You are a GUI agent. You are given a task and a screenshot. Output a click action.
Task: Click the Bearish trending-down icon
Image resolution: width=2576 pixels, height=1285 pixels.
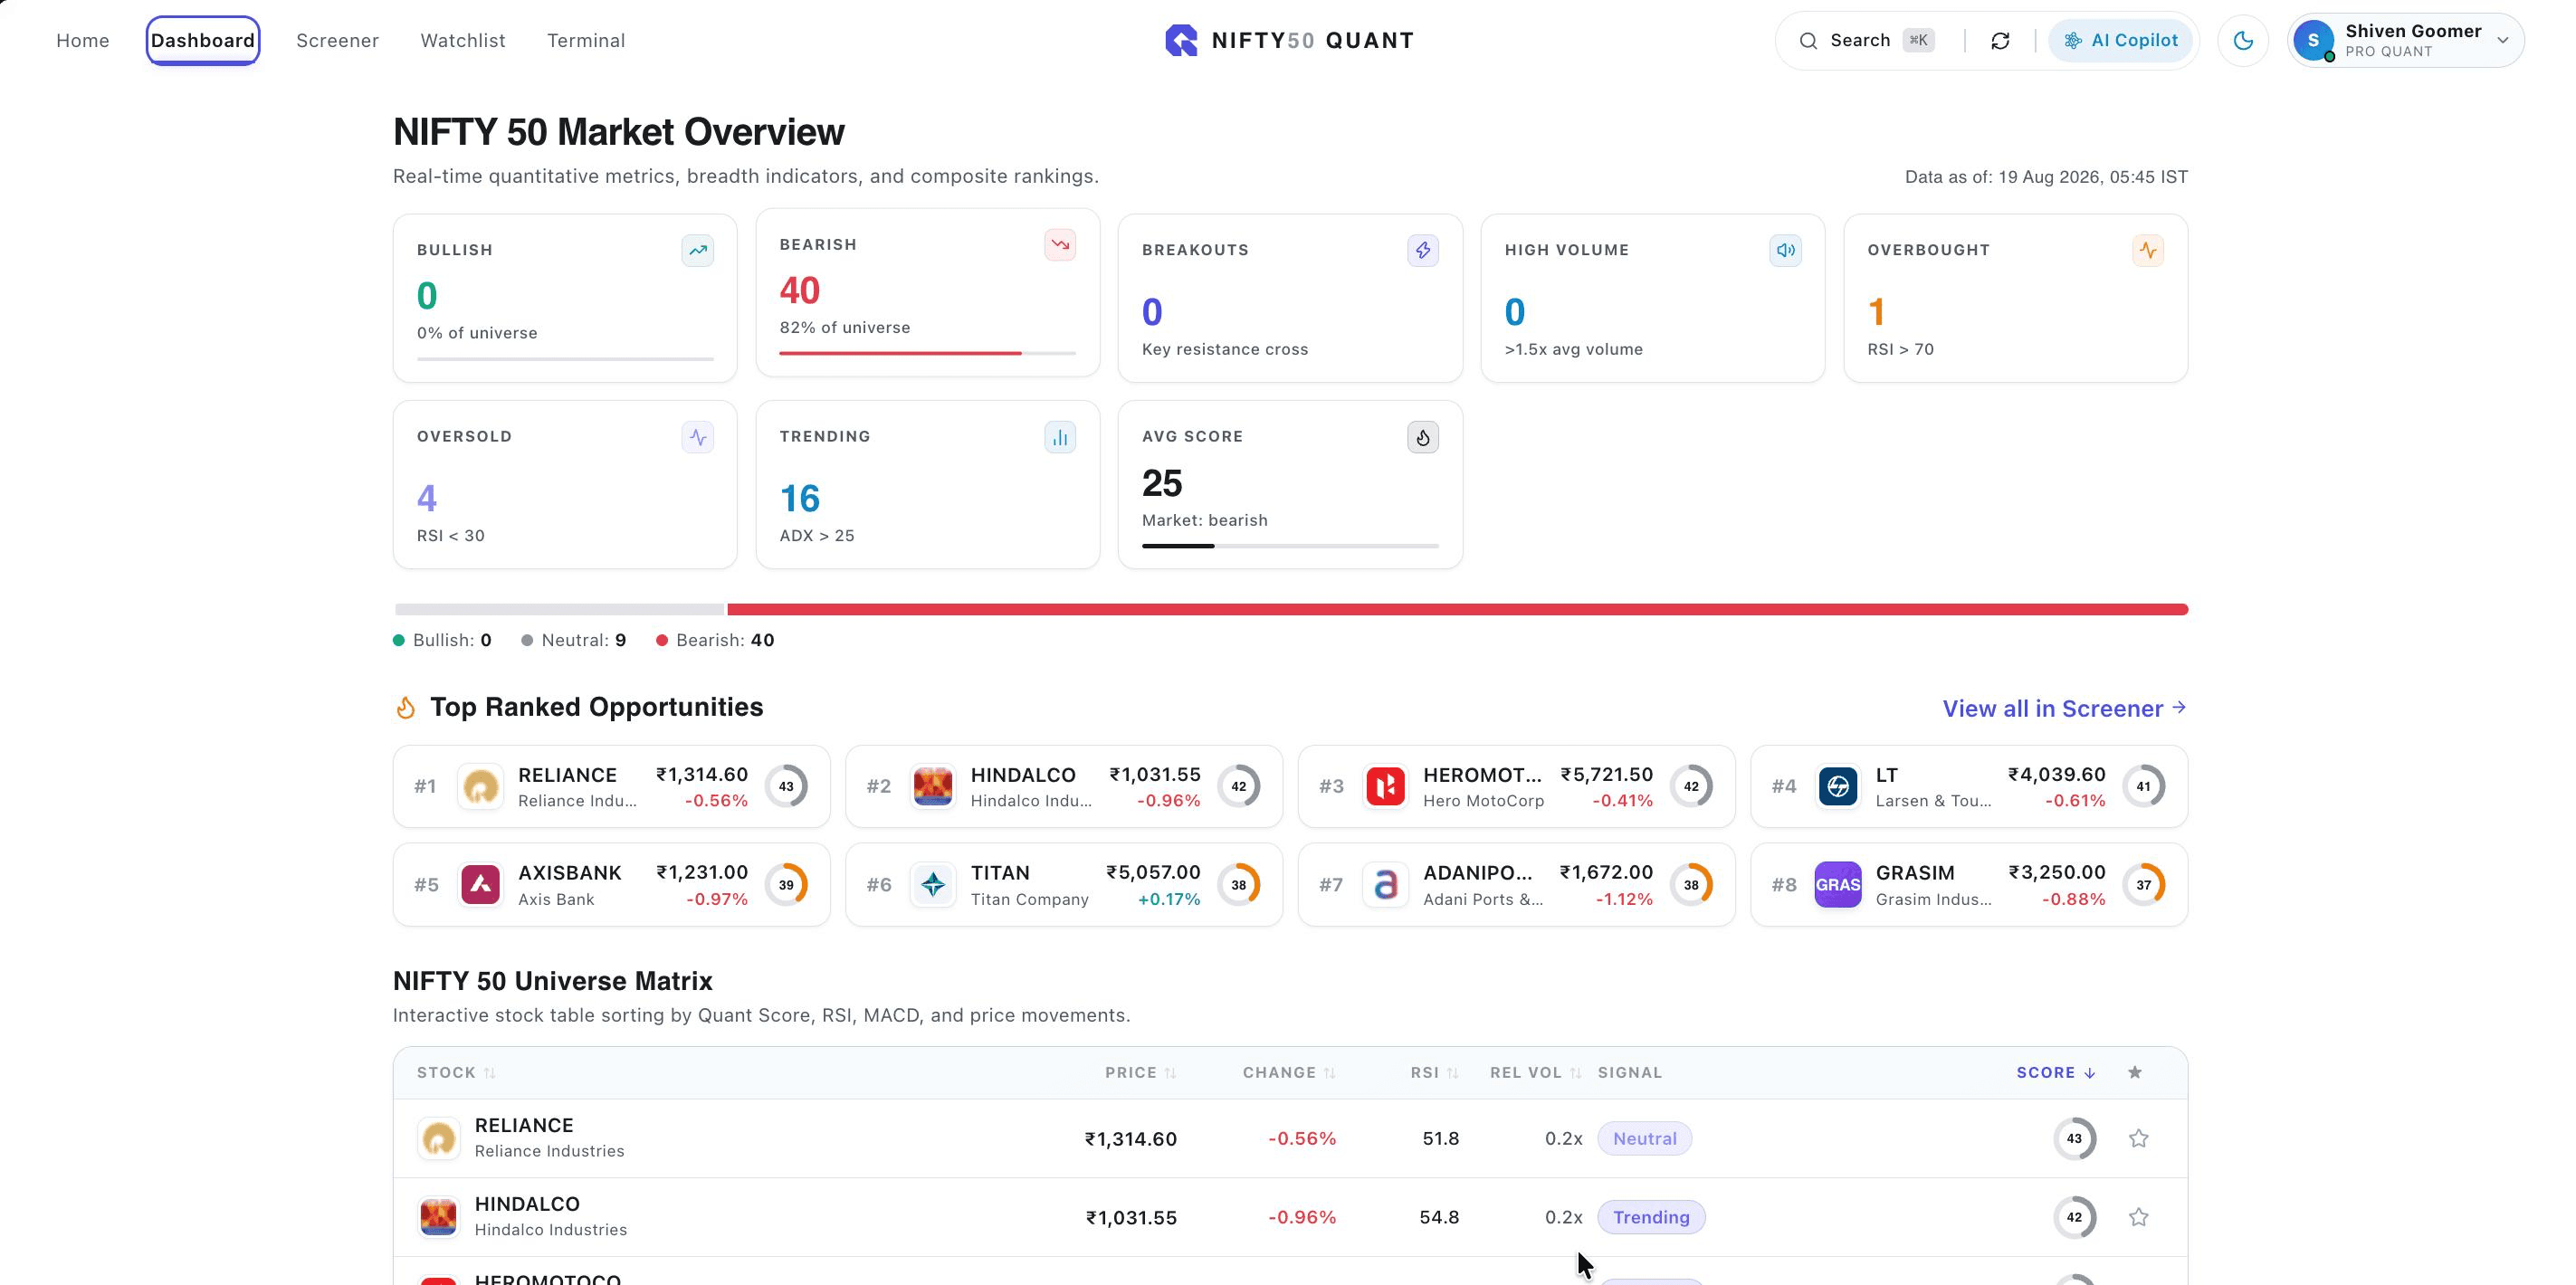(1060, 245)
